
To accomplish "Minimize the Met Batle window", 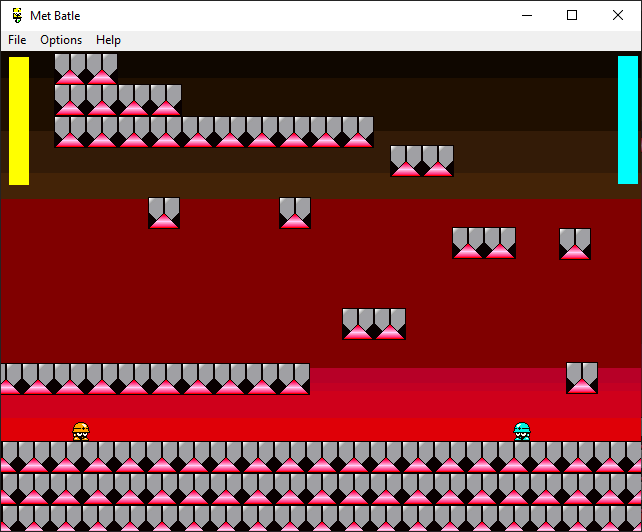I will coord(527,16).
